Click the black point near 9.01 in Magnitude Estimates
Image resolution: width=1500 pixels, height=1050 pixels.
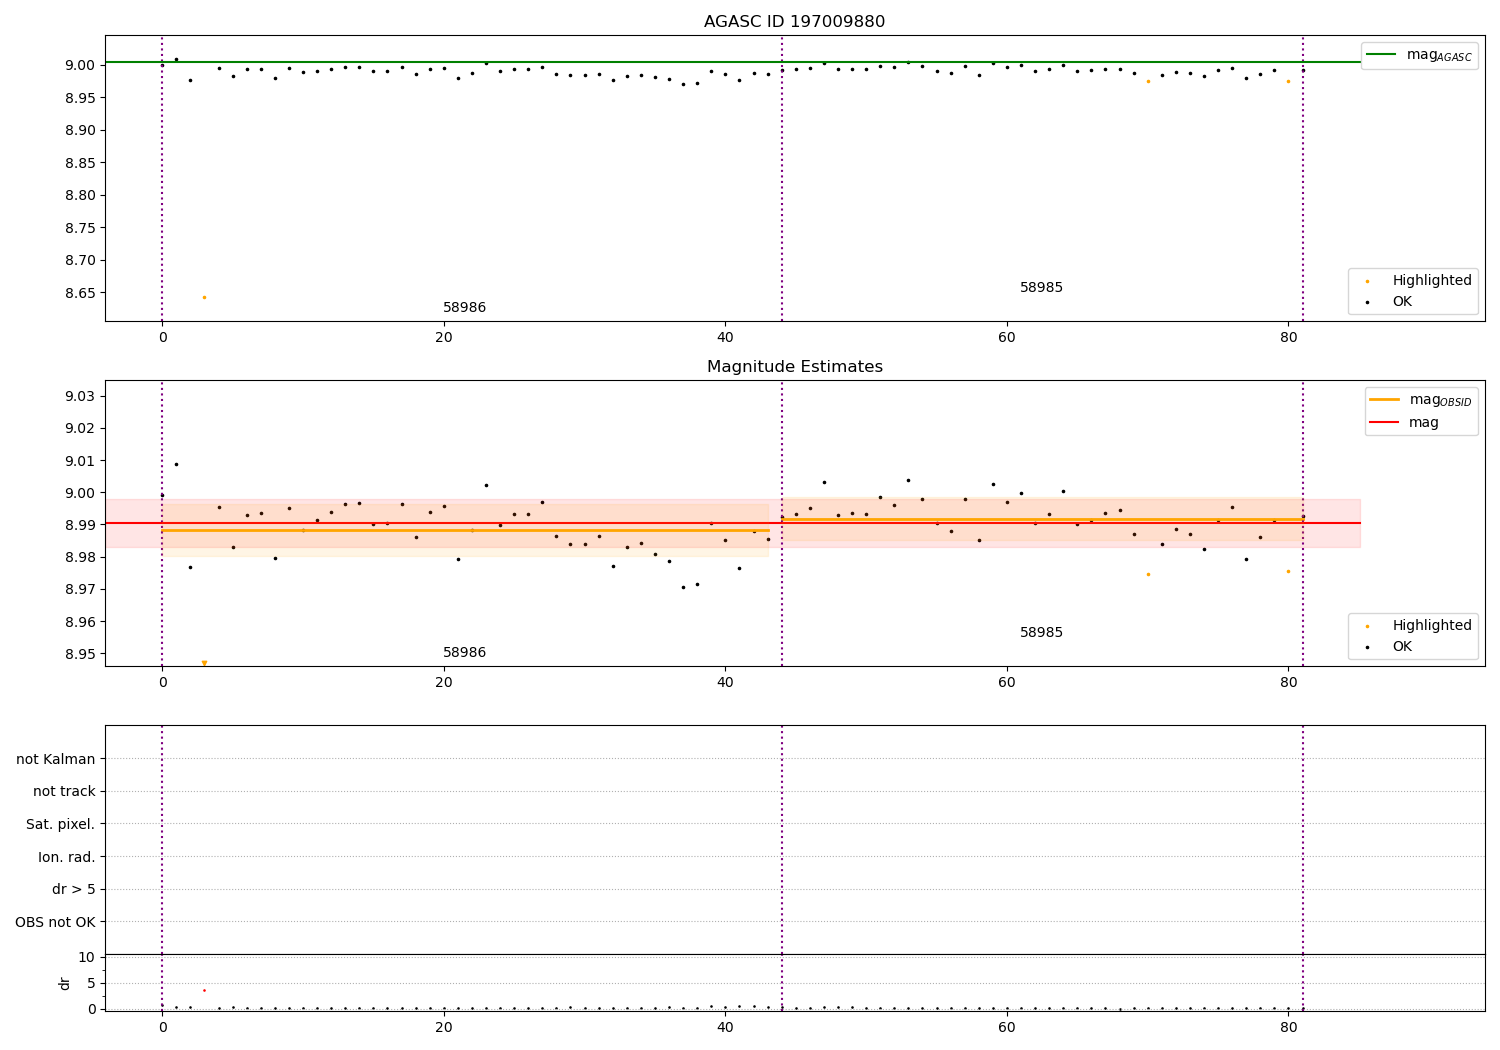pos(176,464)
